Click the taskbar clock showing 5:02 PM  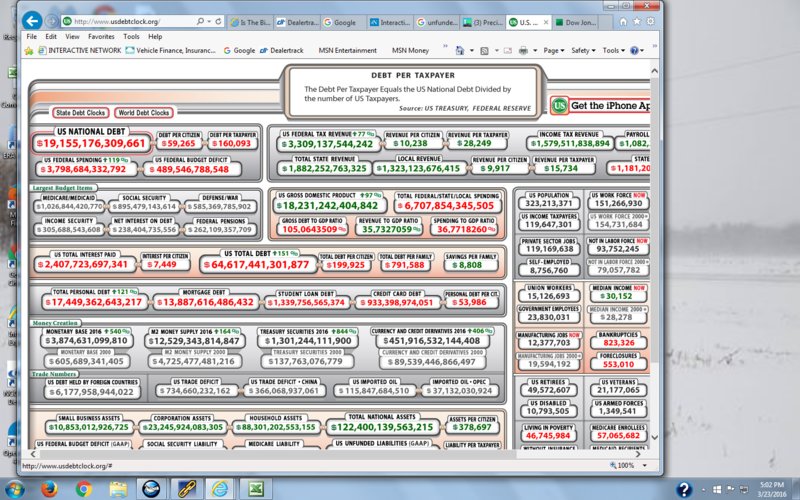(771, 489)
